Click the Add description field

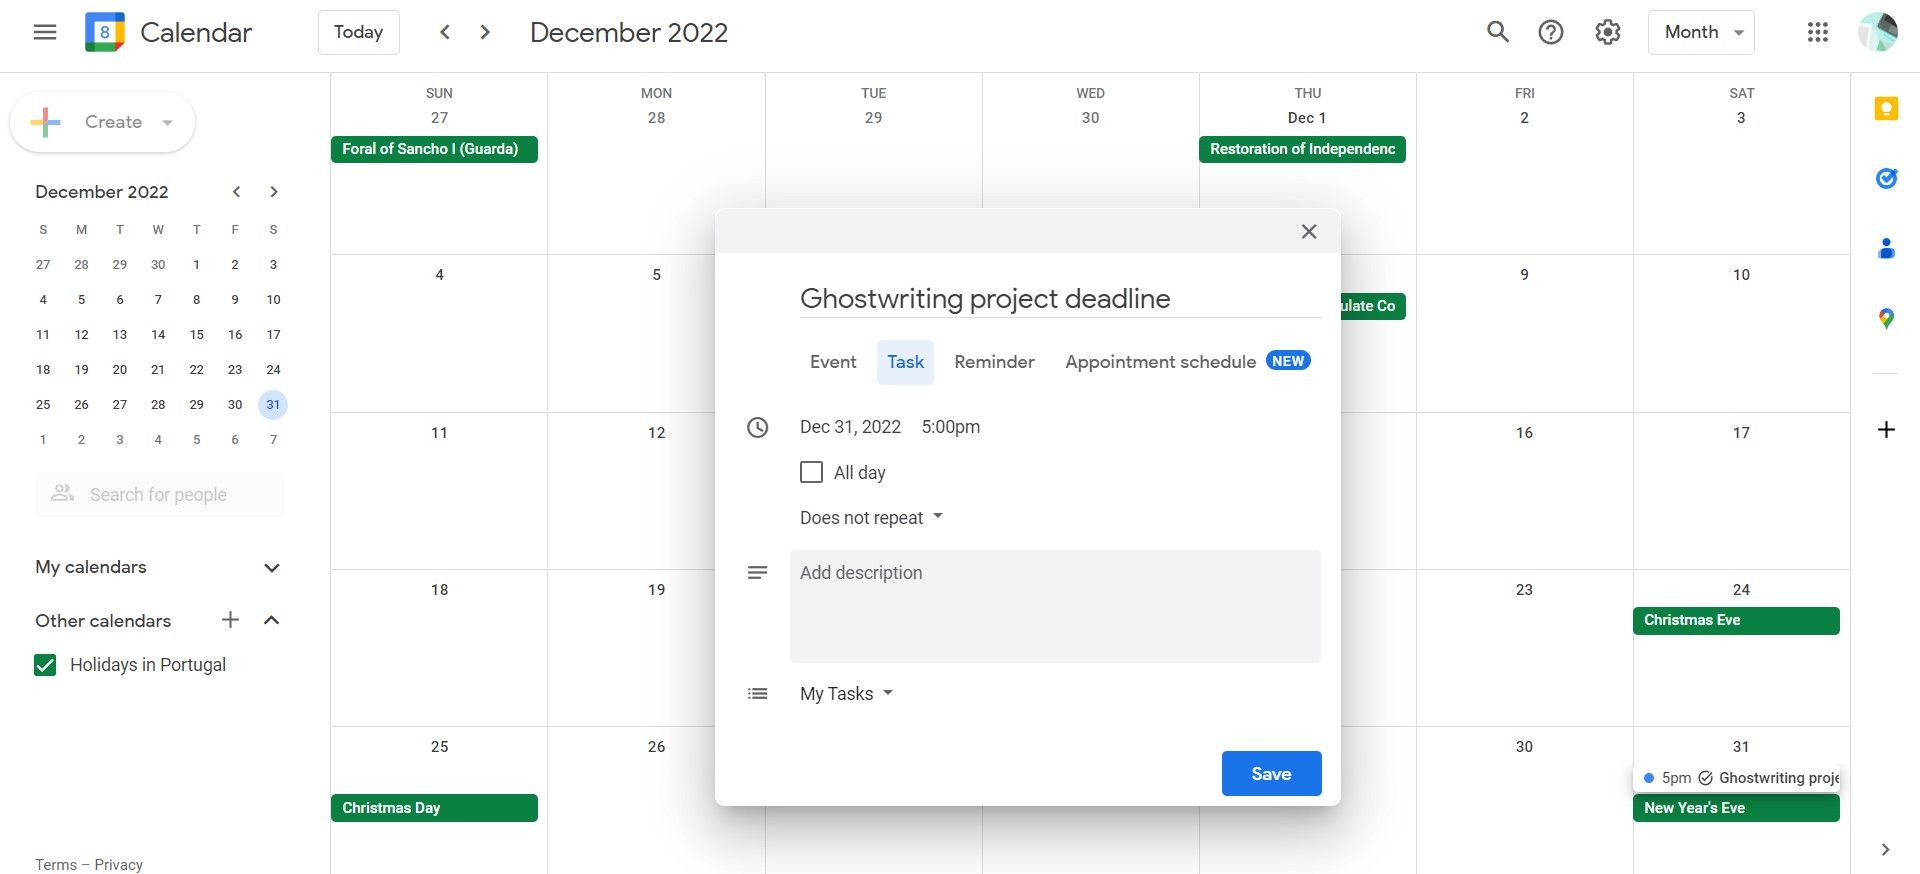click(1055, 606)
